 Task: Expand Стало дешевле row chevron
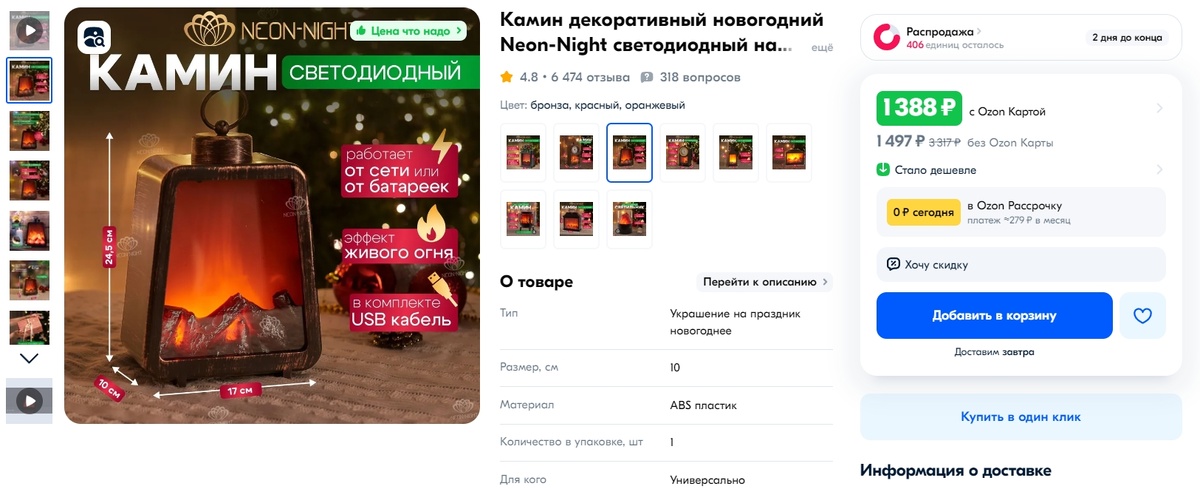pyautogui.click(x=1159, y=170)
